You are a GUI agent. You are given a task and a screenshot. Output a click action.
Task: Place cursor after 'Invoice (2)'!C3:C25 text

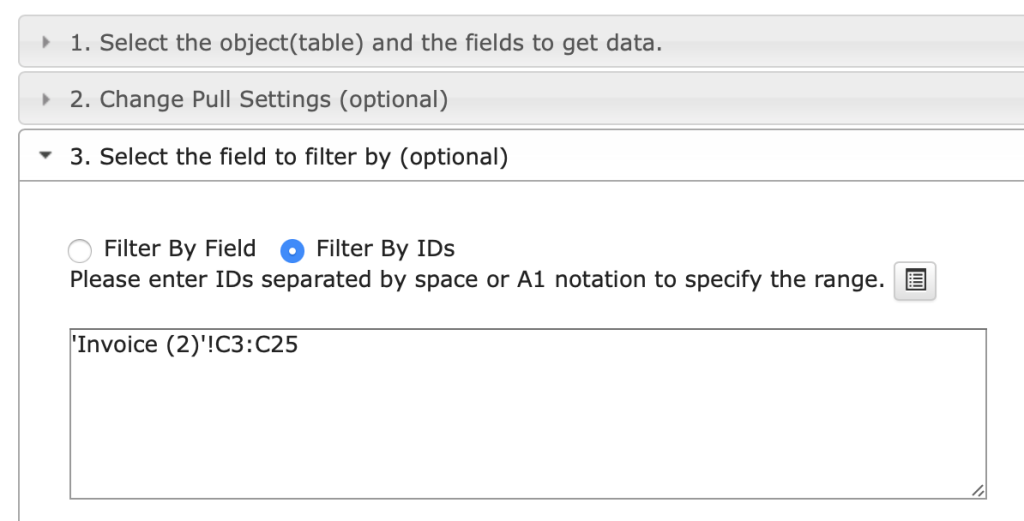coord(300,345)
